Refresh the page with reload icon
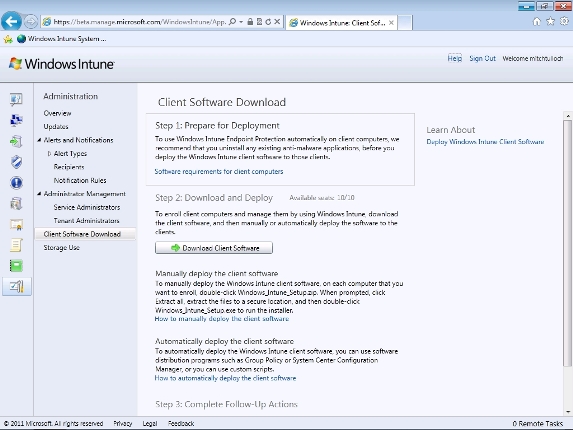 pos(268,22)
